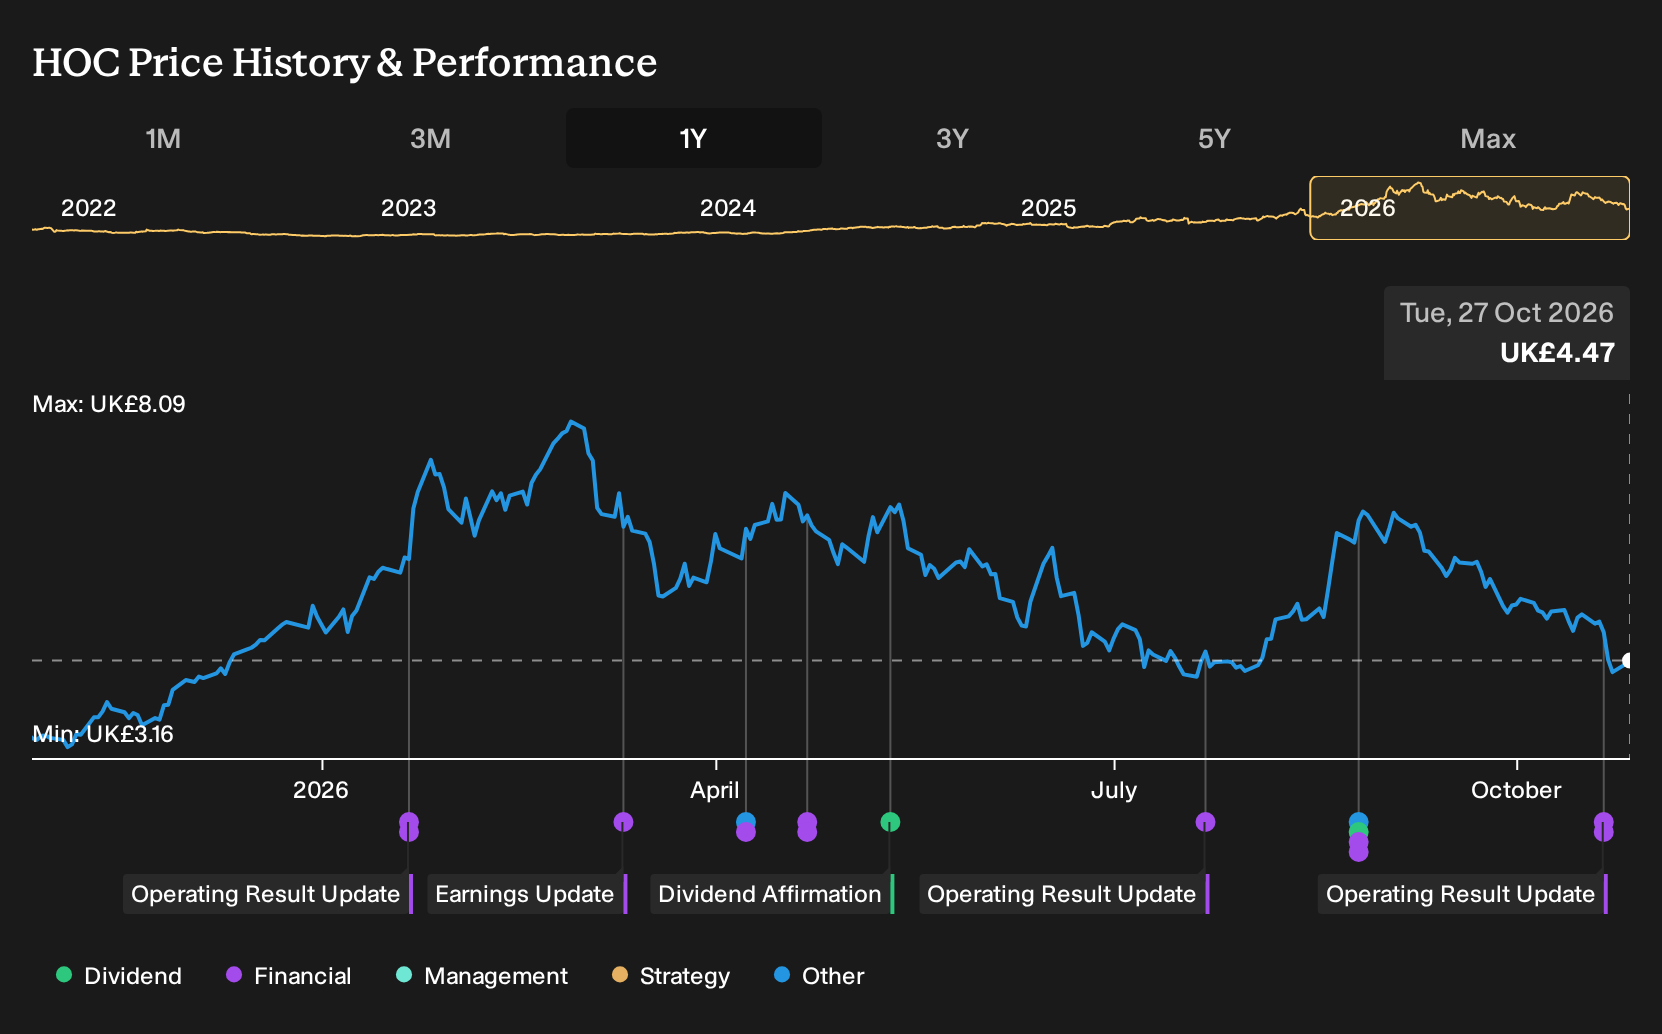Click the July label on the x-axis
Viewport: 1662px width, 1034px height.
coord(1114,790)
